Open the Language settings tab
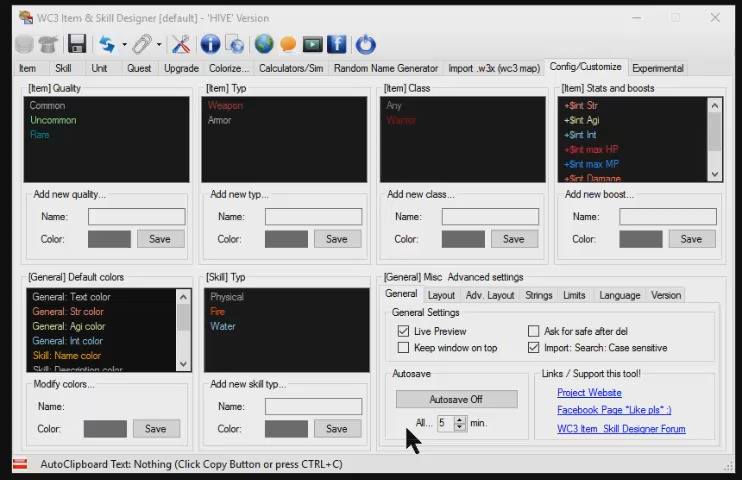This screenshot has height=480, width=742. coord(619,295)
